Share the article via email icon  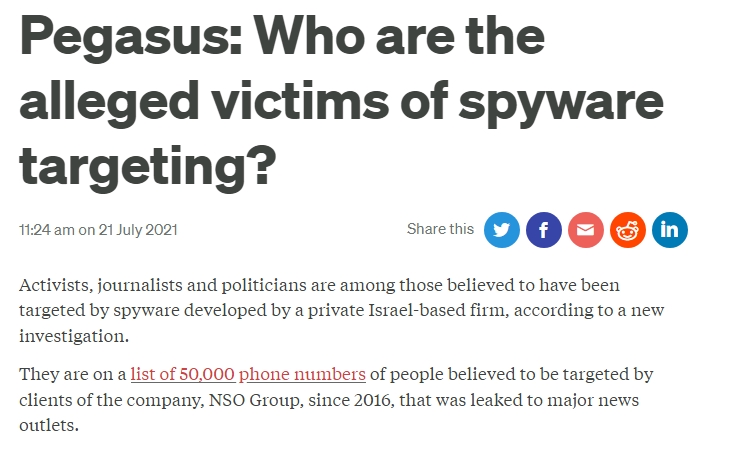pyautogui.click(x=586, y=230)
